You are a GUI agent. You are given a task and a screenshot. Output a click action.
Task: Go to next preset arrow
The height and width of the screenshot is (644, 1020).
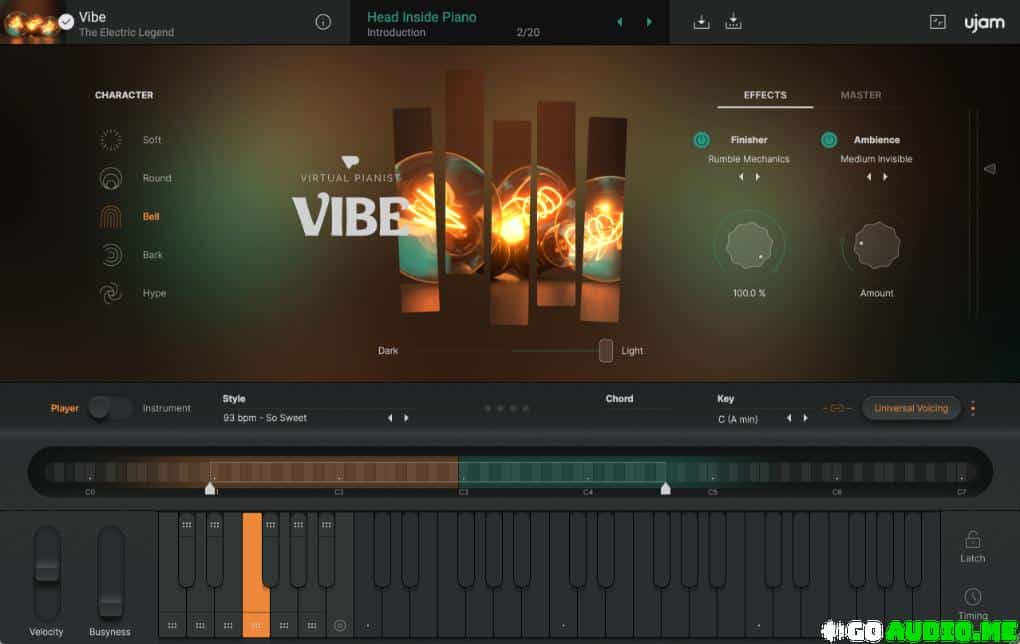click(x=649, y=22)
